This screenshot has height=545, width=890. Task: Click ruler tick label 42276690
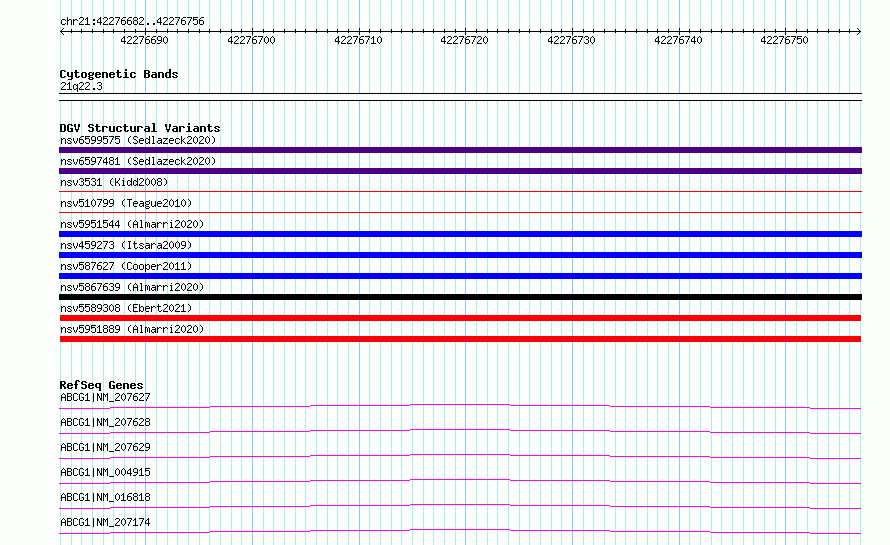144,40
